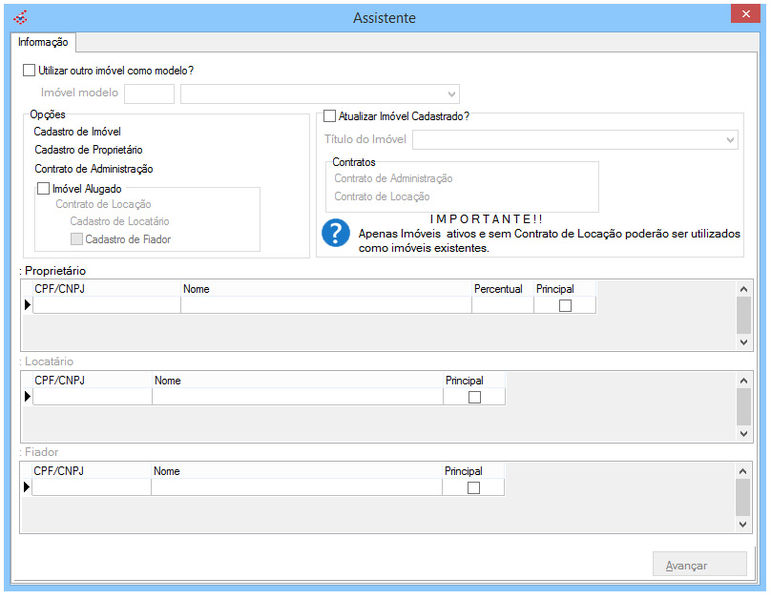Enable 'Utilizar outro imóvel como modelo?' checkbox
The width and height of the screenshot is (771, 599).
coord(29,71)
